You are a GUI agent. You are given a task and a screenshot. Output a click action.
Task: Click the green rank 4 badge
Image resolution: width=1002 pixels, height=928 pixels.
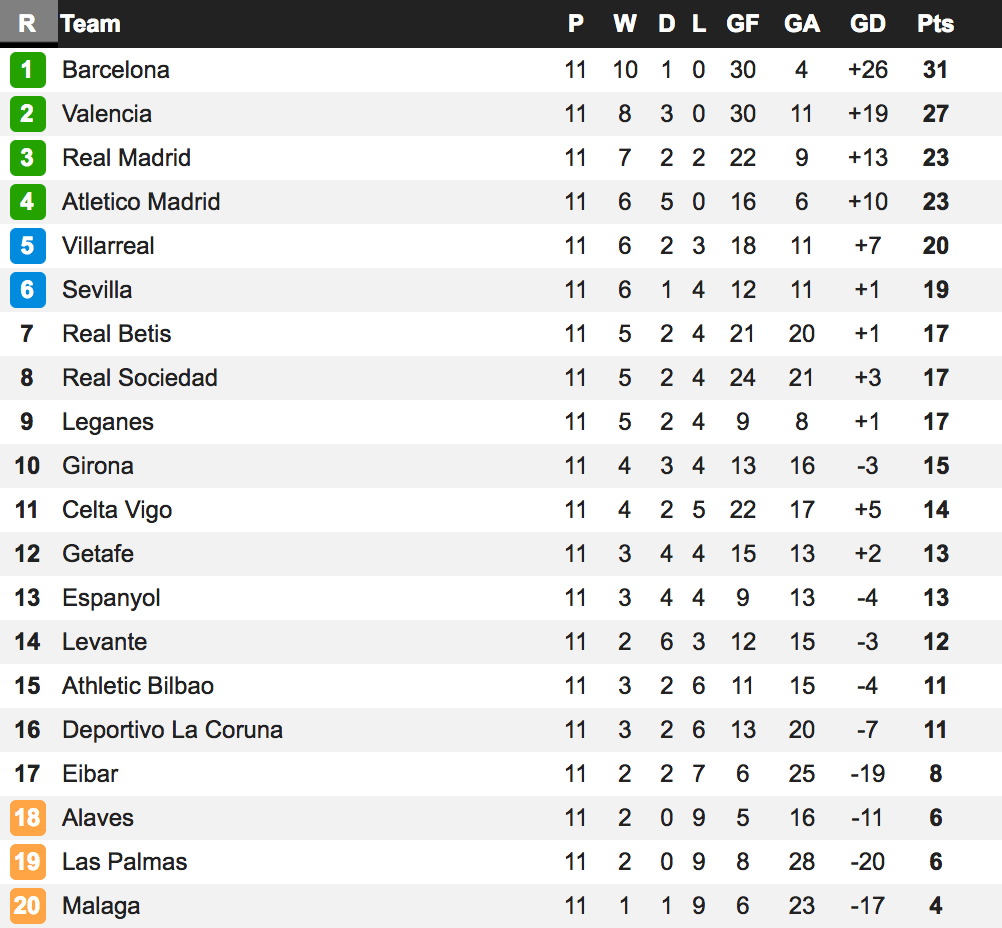coord(27,202)
